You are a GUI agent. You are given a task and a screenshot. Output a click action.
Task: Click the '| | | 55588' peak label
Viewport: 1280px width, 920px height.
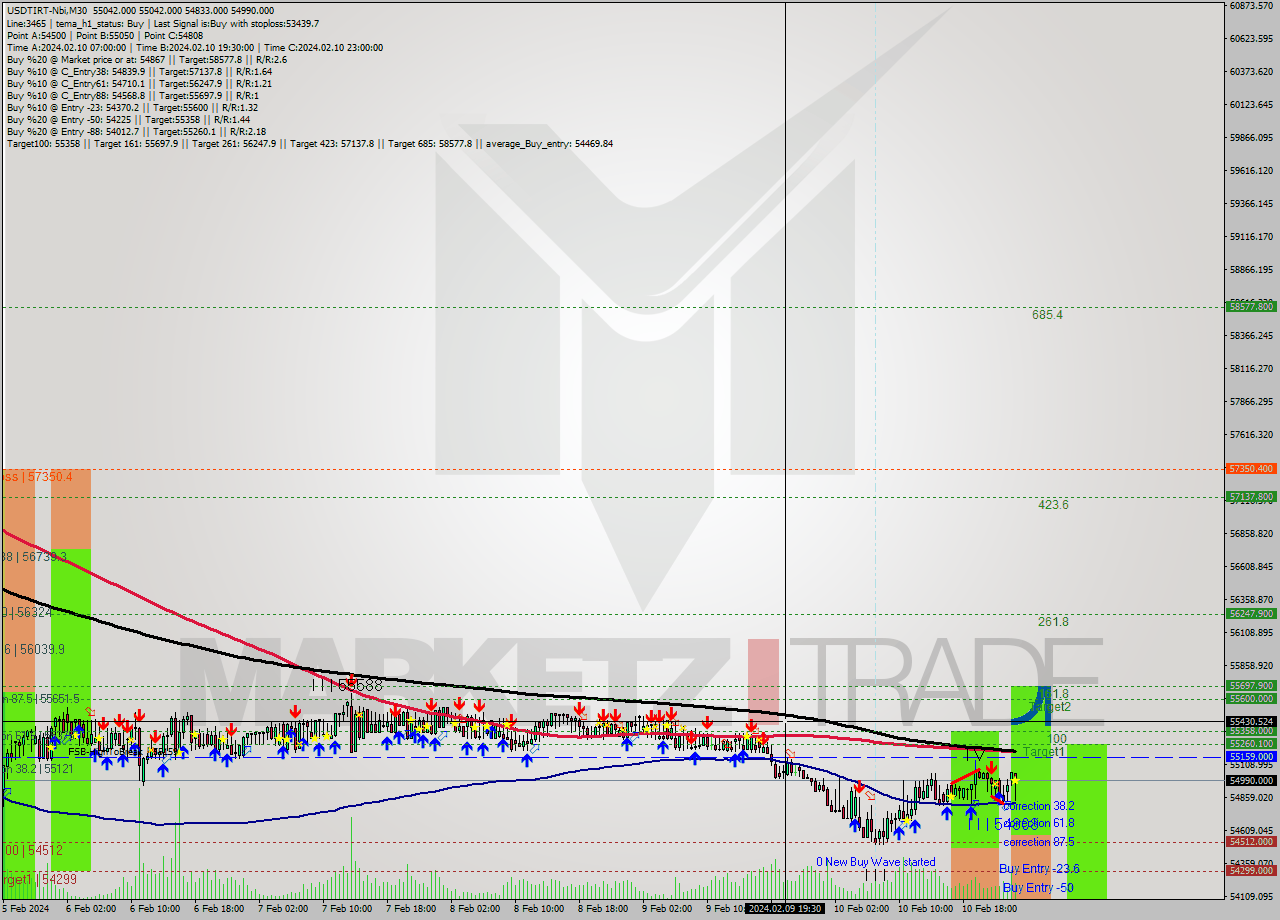[x=347, y=686]
